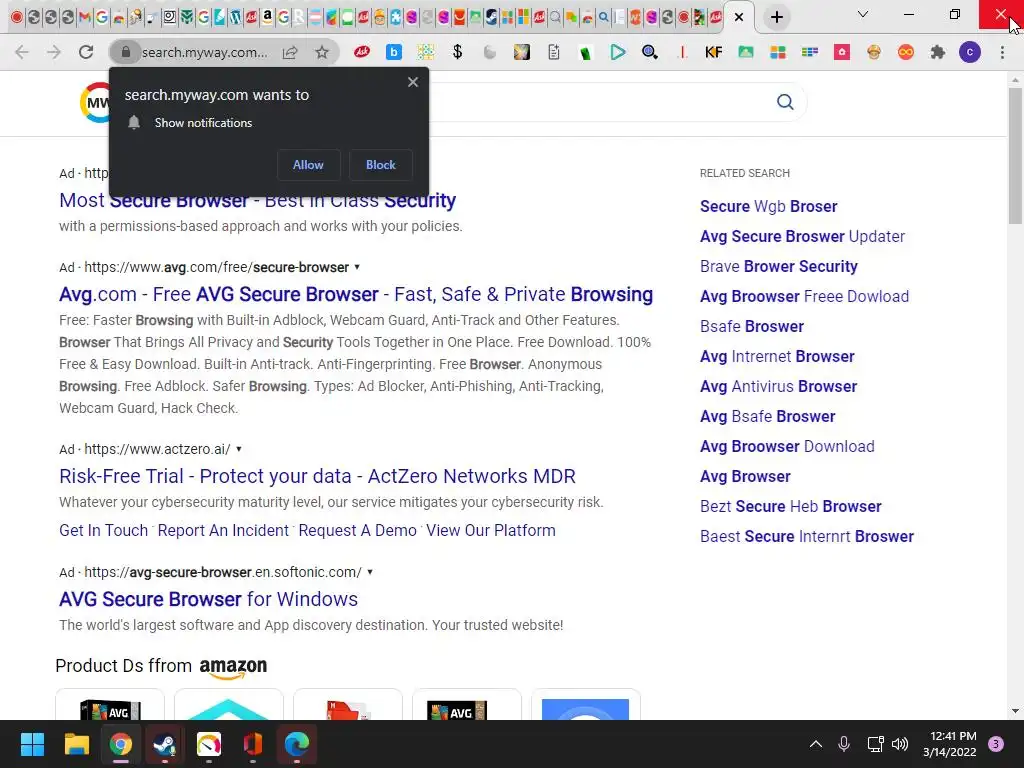The height and width of the screenshot is (768, 1024).
Task: Open the blue 'b' extension
Action: pos(394,52)
